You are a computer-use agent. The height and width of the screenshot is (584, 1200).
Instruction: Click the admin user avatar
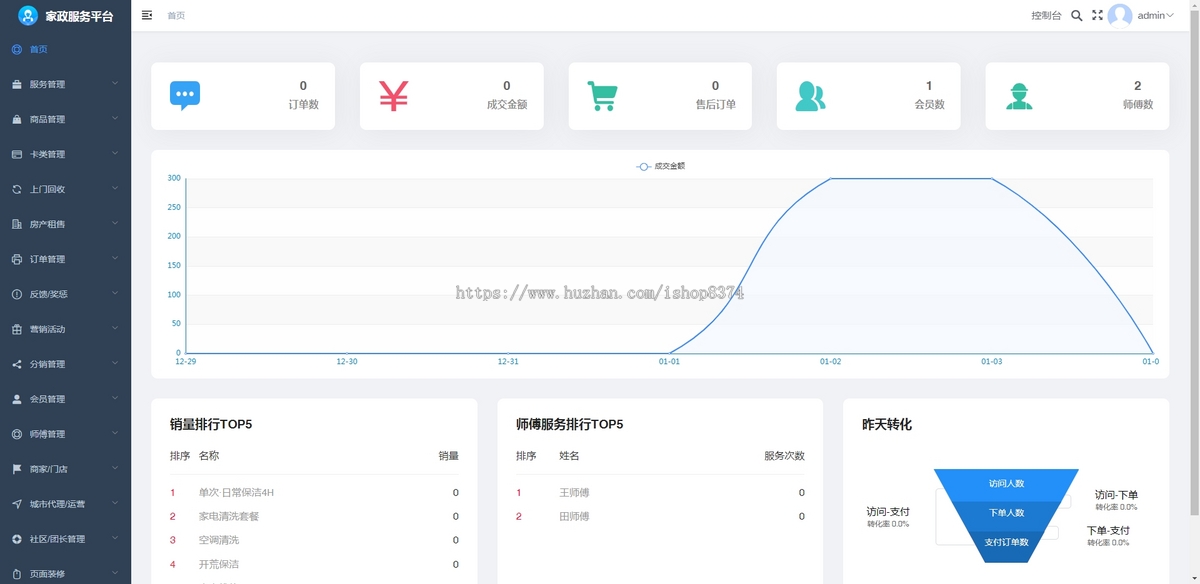tap(1120, 16)
